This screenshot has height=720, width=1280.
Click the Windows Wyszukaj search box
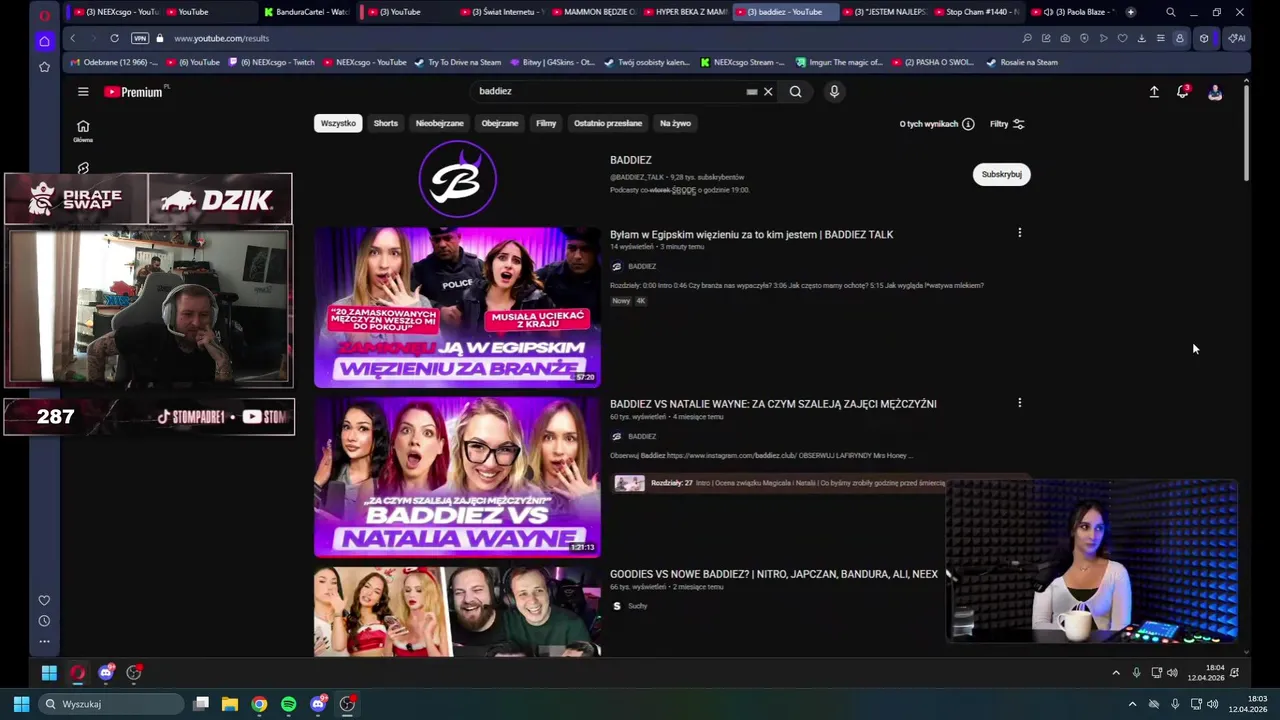coord(112,704)
